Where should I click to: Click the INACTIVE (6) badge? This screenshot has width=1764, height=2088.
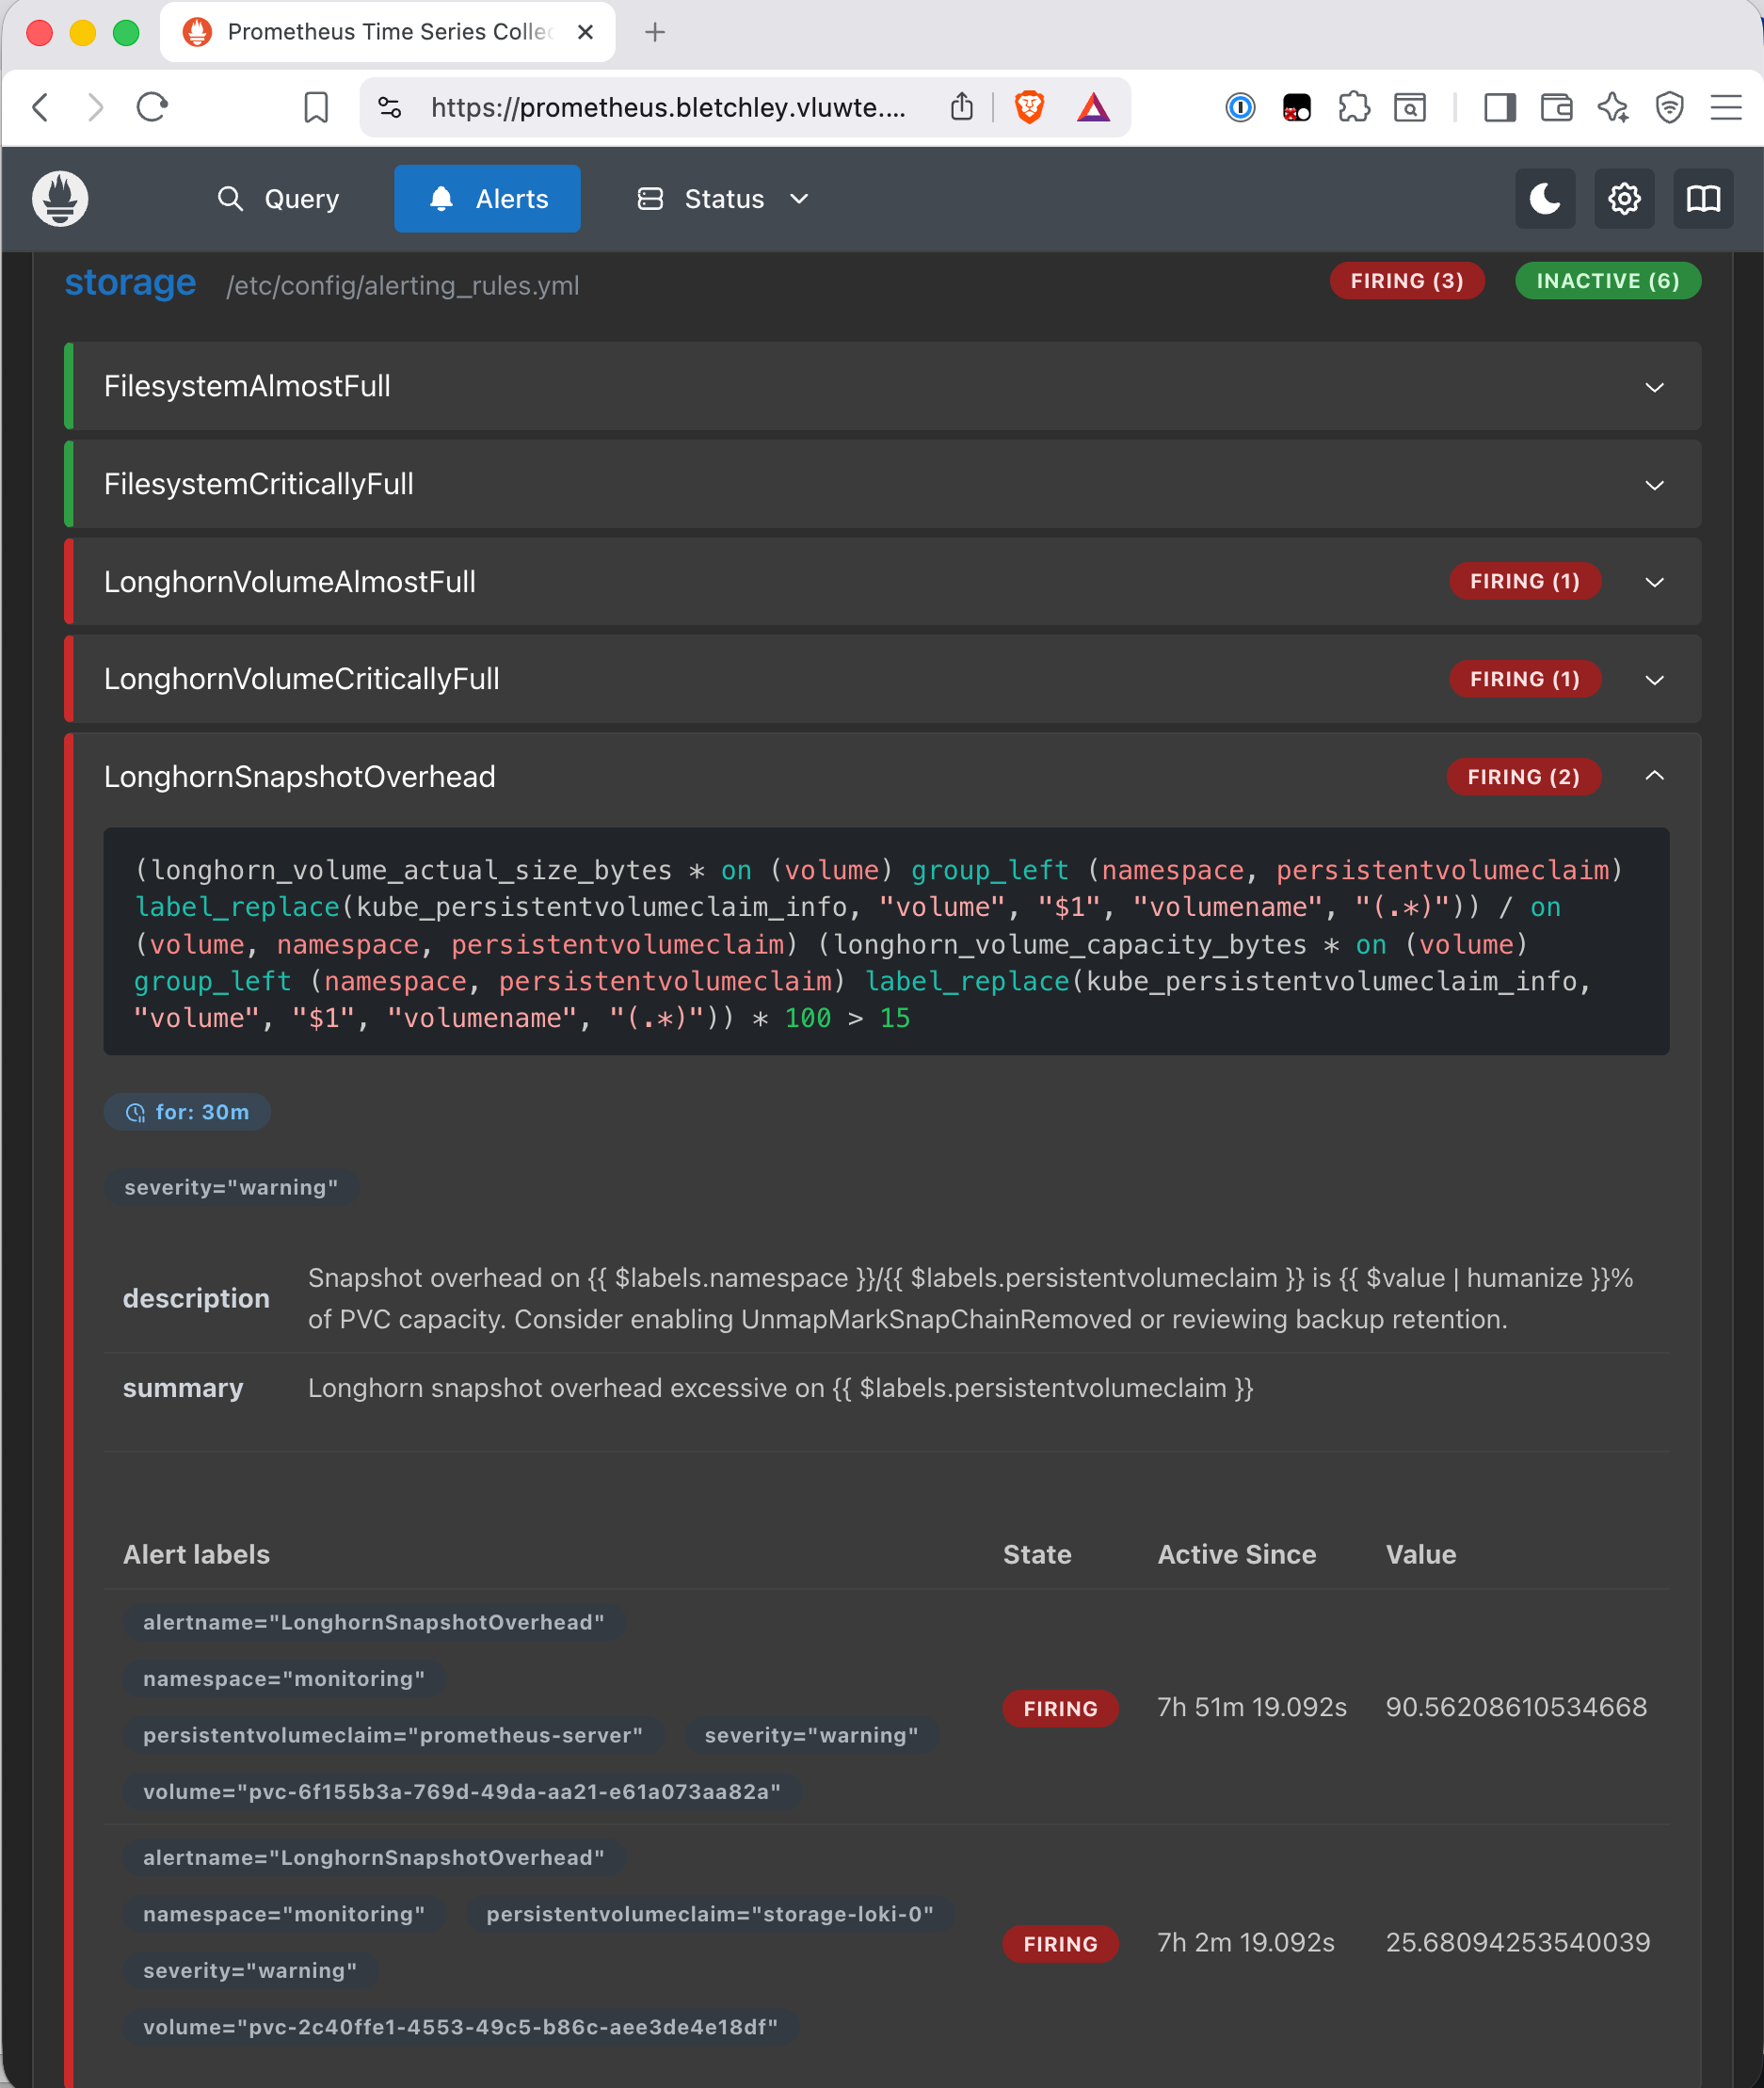(x=1608, y=281)
